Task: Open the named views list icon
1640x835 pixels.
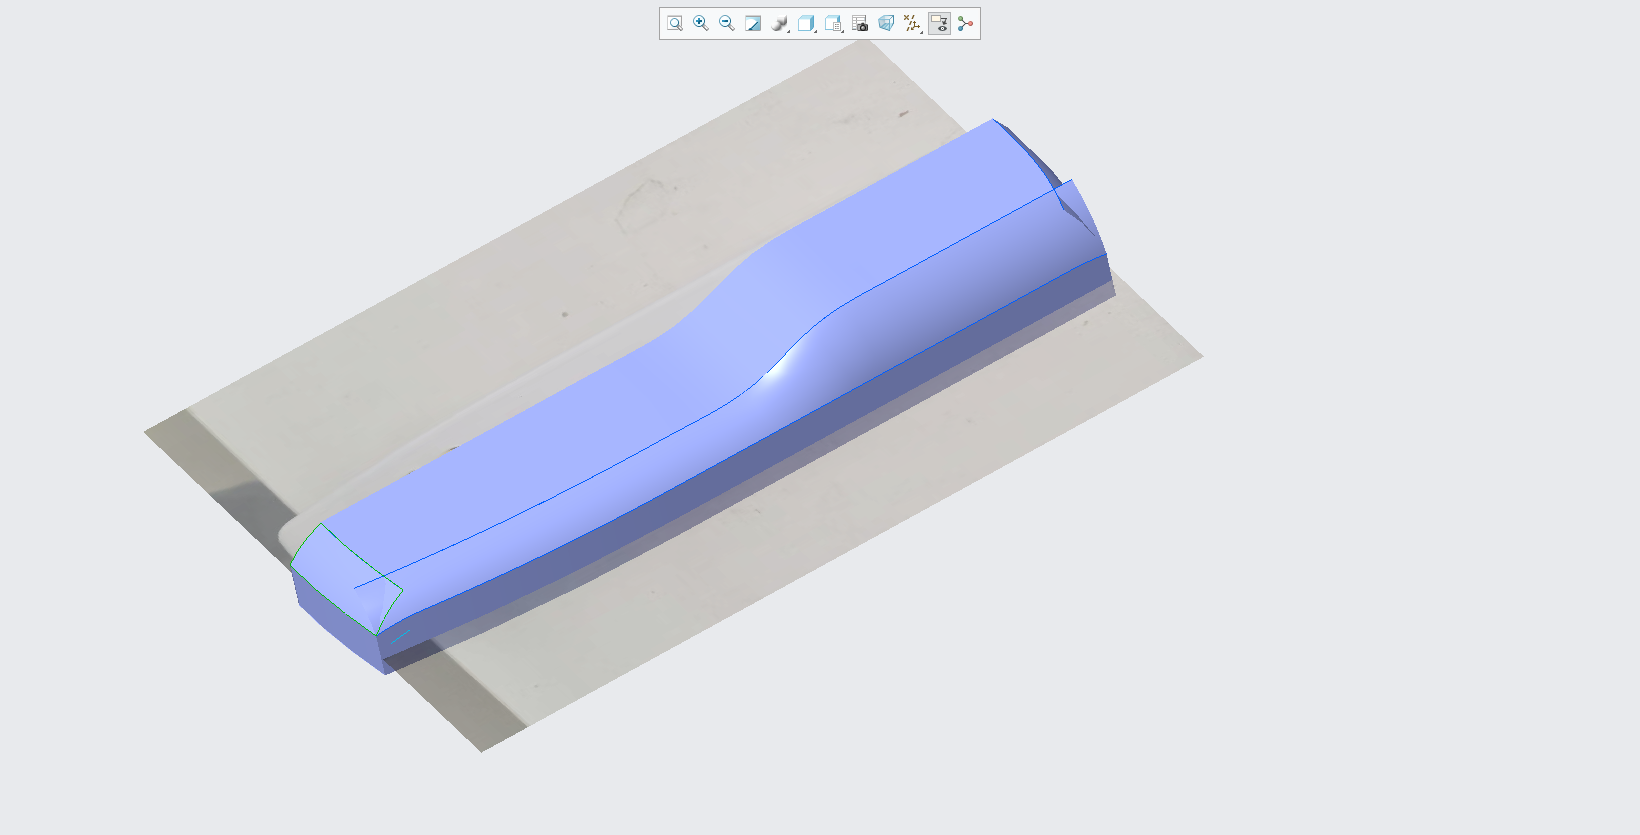Action: 833,23
